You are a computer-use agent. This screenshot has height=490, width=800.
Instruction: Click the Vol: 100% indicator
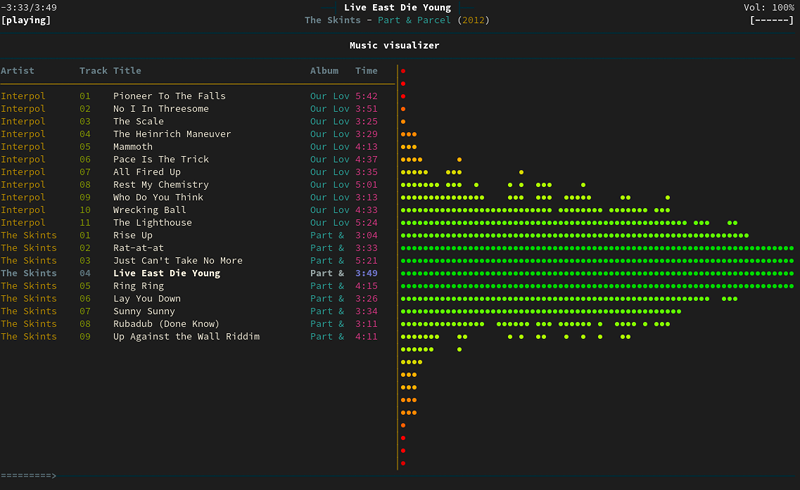coord(768,8)
